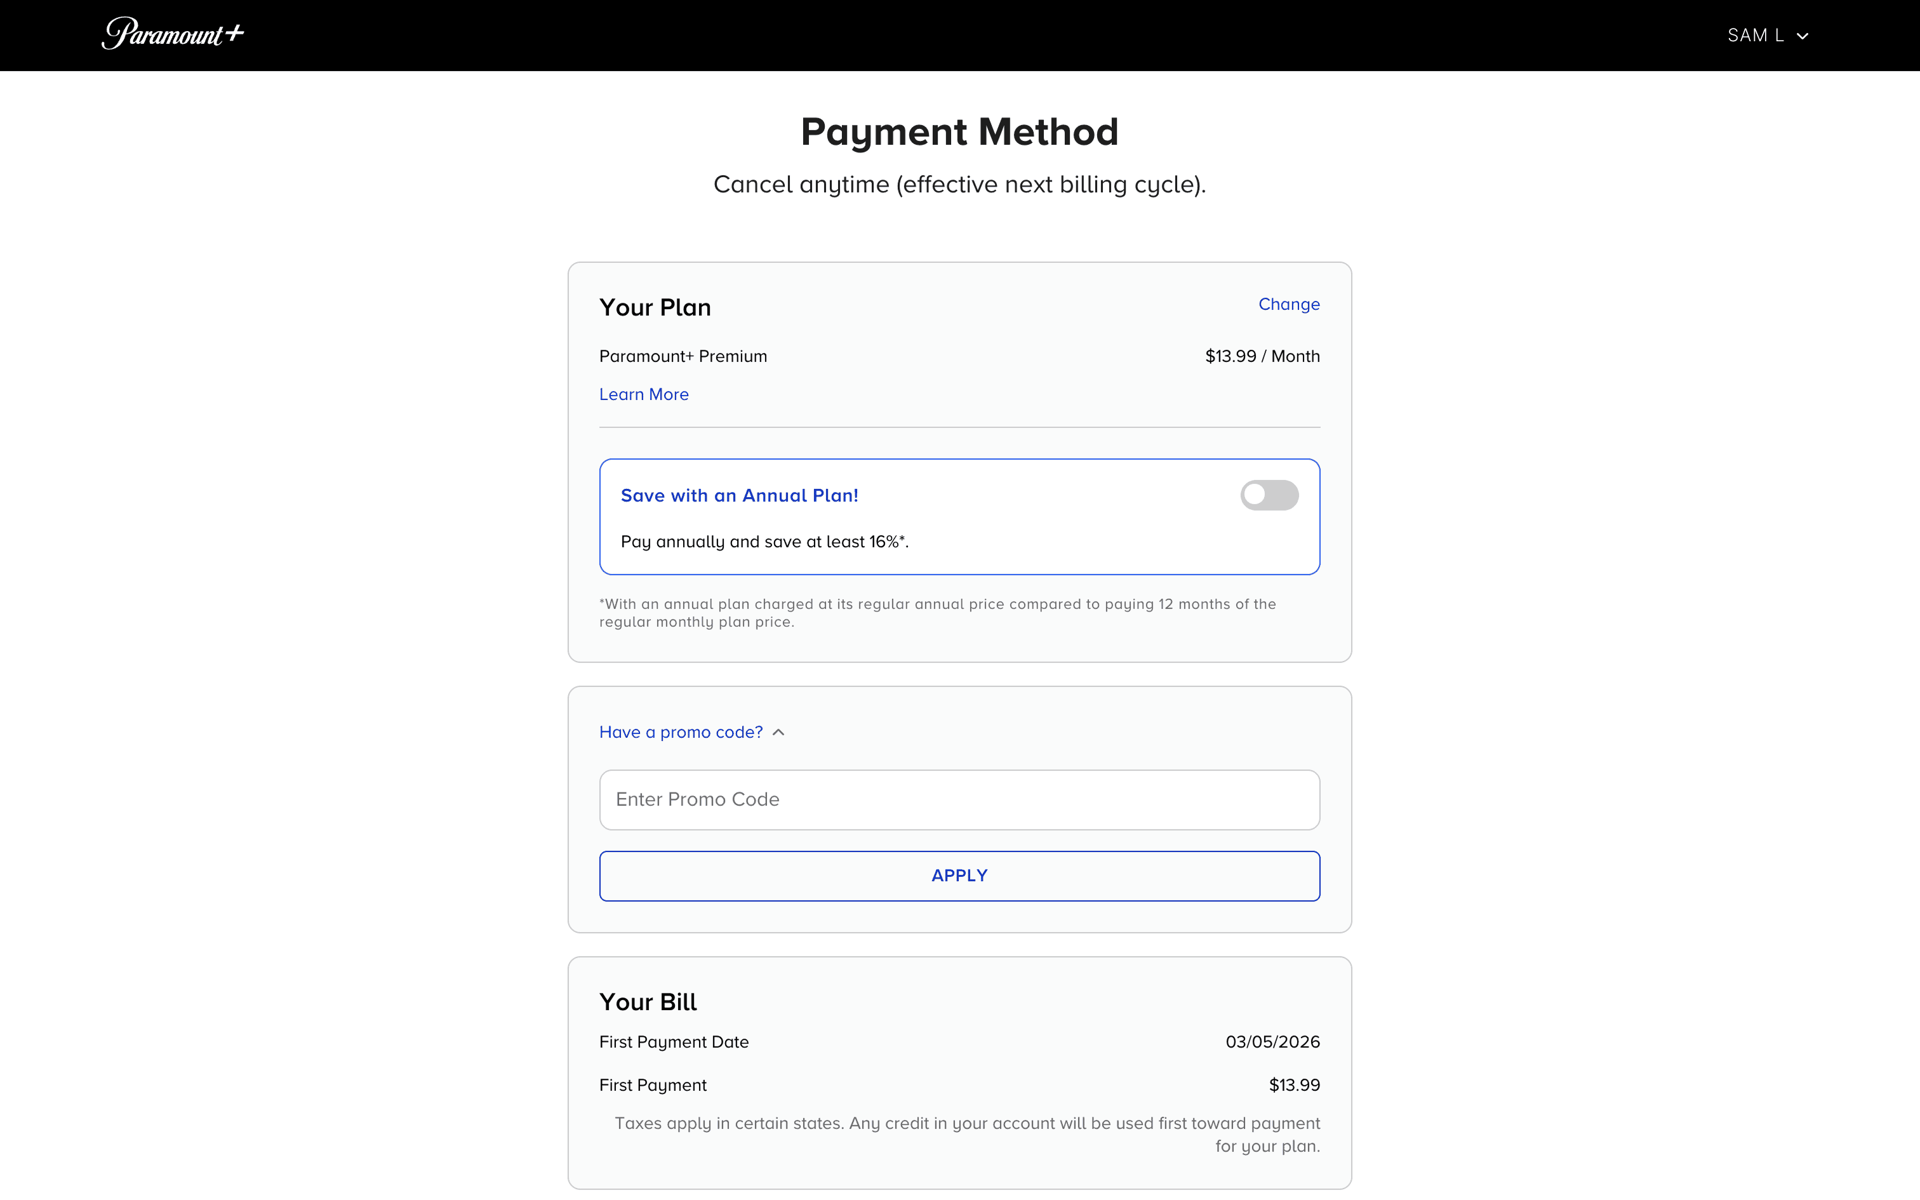Click the first payment date '03/05/2026'

click(x=1272, y=1042)
